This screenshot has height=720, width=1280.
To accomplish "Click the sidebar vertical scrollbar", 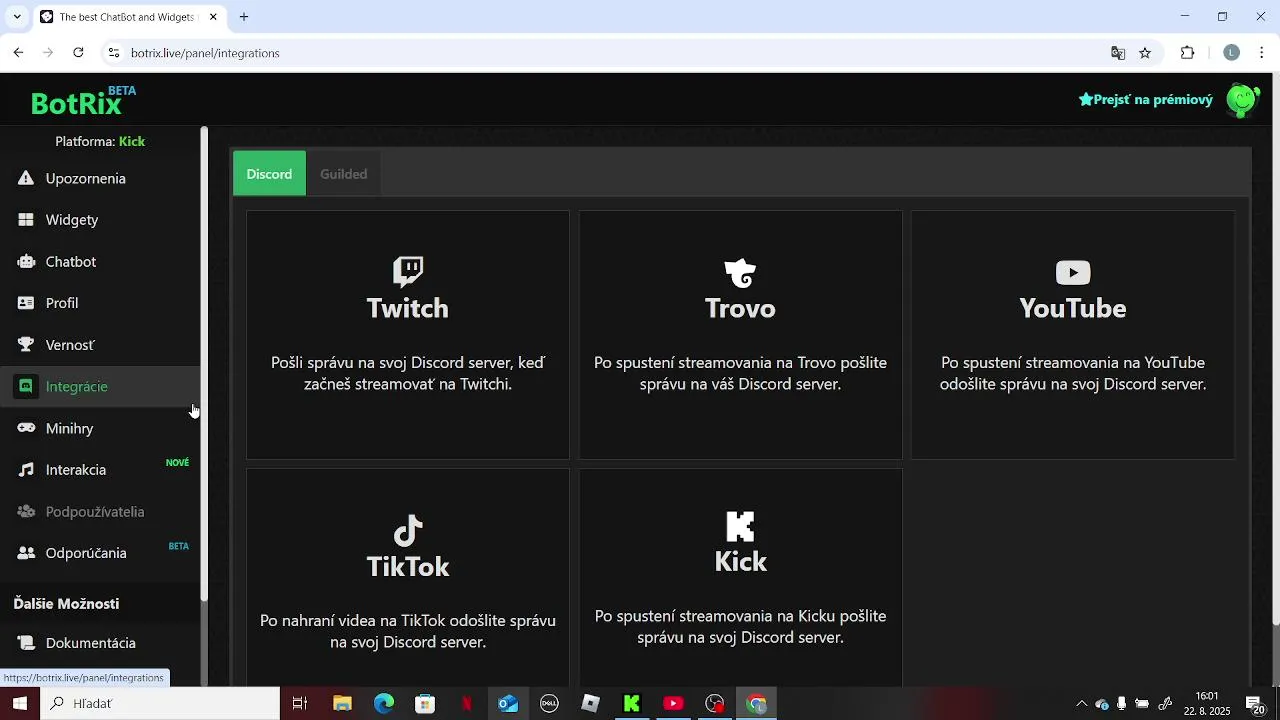I will click(x=204, y=363).
